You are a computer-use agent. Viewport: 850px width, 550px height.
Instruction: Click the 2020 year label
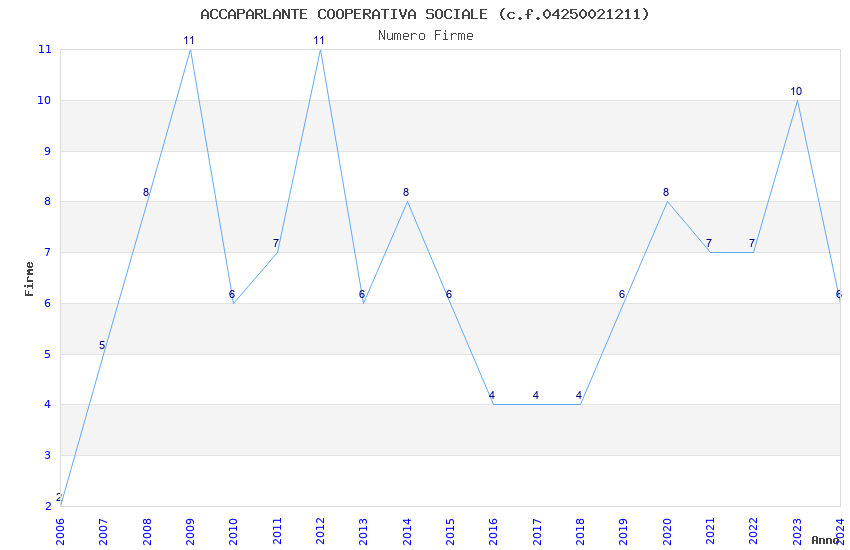[667, 531]
